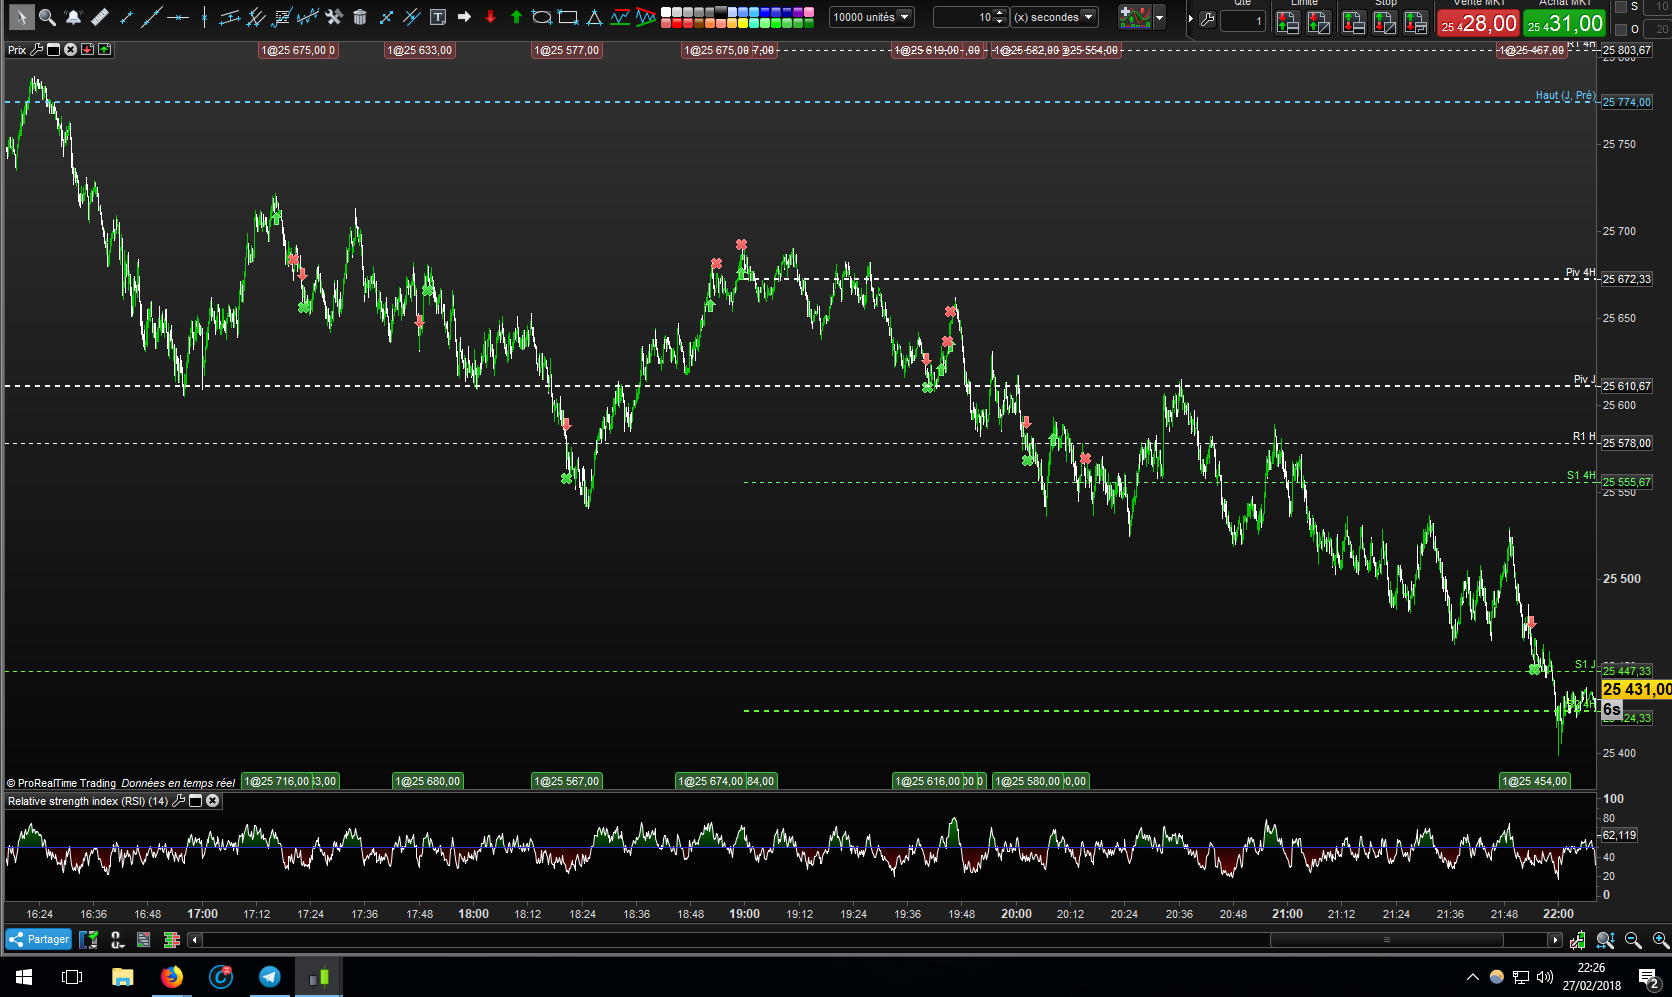Pick the green up arrow drawing tool
1672x997 pixels.
[516, 17]
